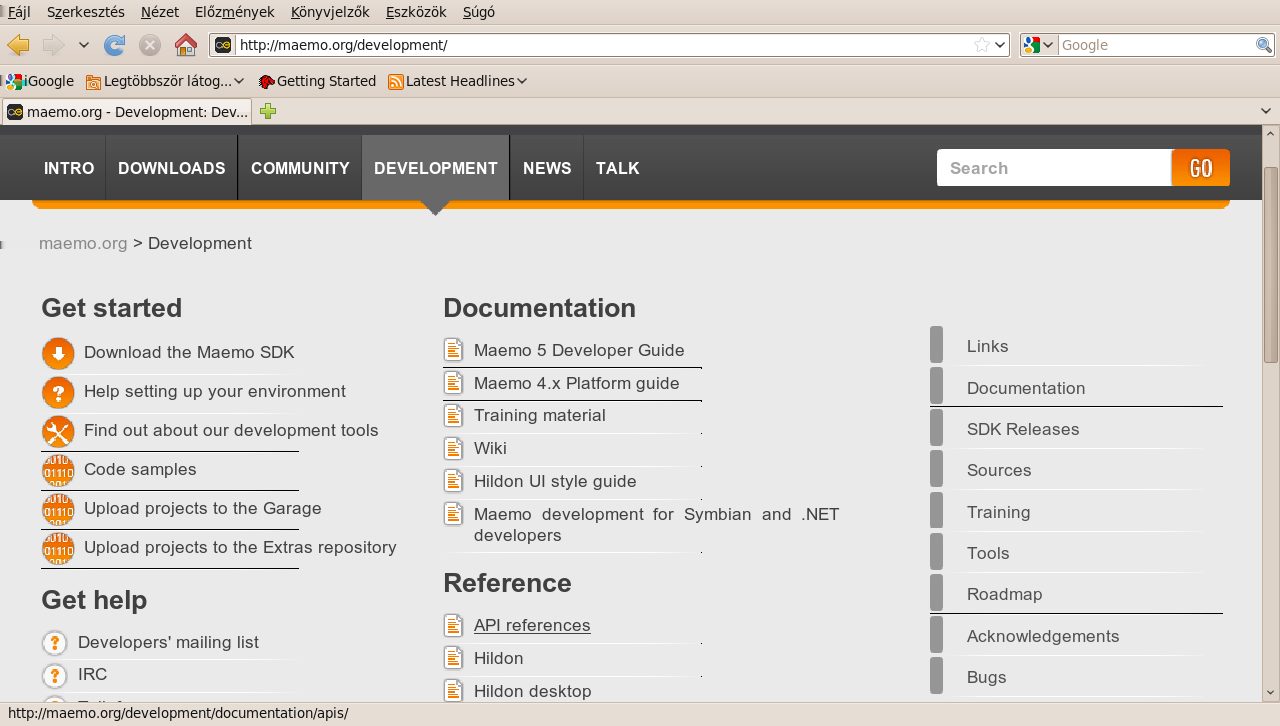Viewport: 1280px width, 726px height.
Task: Open the Szerkesztés menu
Action: point(86,12)
